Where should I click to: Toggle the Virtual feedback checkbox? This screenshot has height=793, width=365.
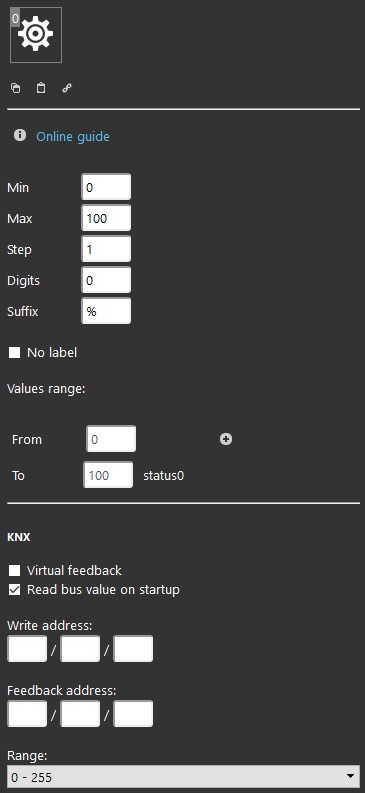point(15,570)
